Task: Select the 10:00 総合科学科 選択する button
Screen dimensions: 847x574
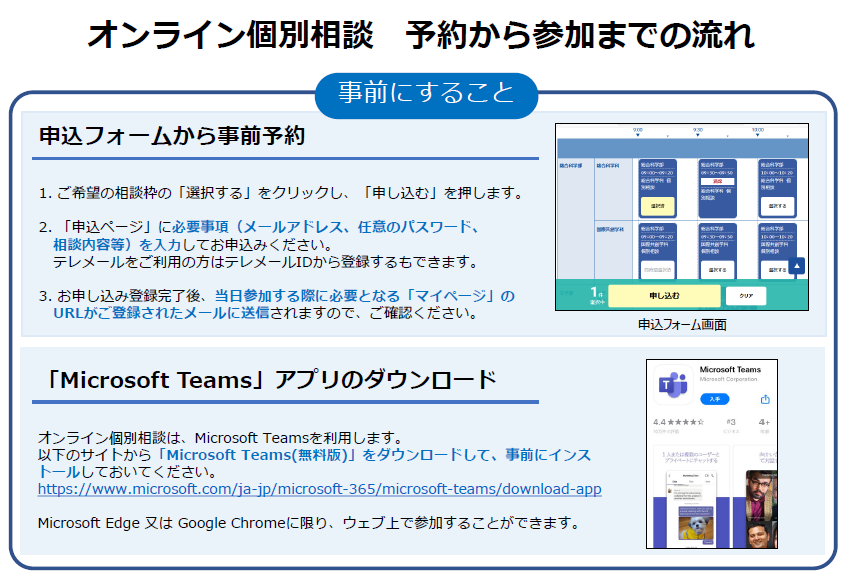Action: point(777,205)
